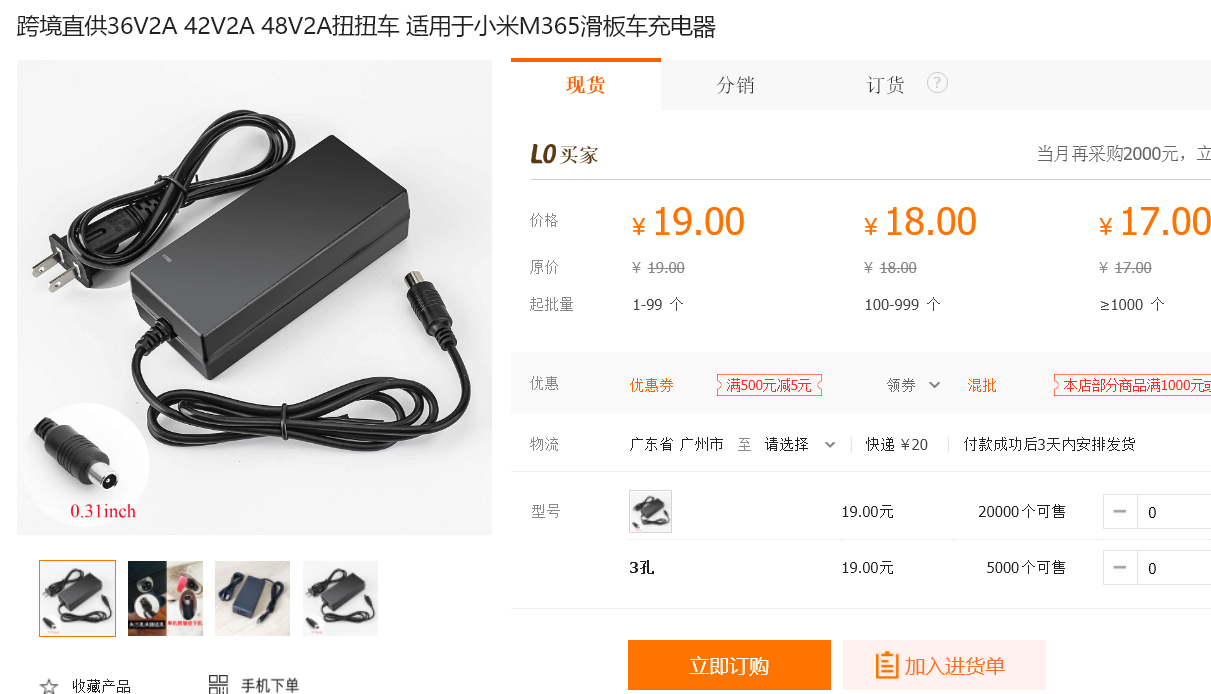The image size is (1211, 694).
Task: Click the clipboard icon on 加入进货单
Action: point(886,666)
